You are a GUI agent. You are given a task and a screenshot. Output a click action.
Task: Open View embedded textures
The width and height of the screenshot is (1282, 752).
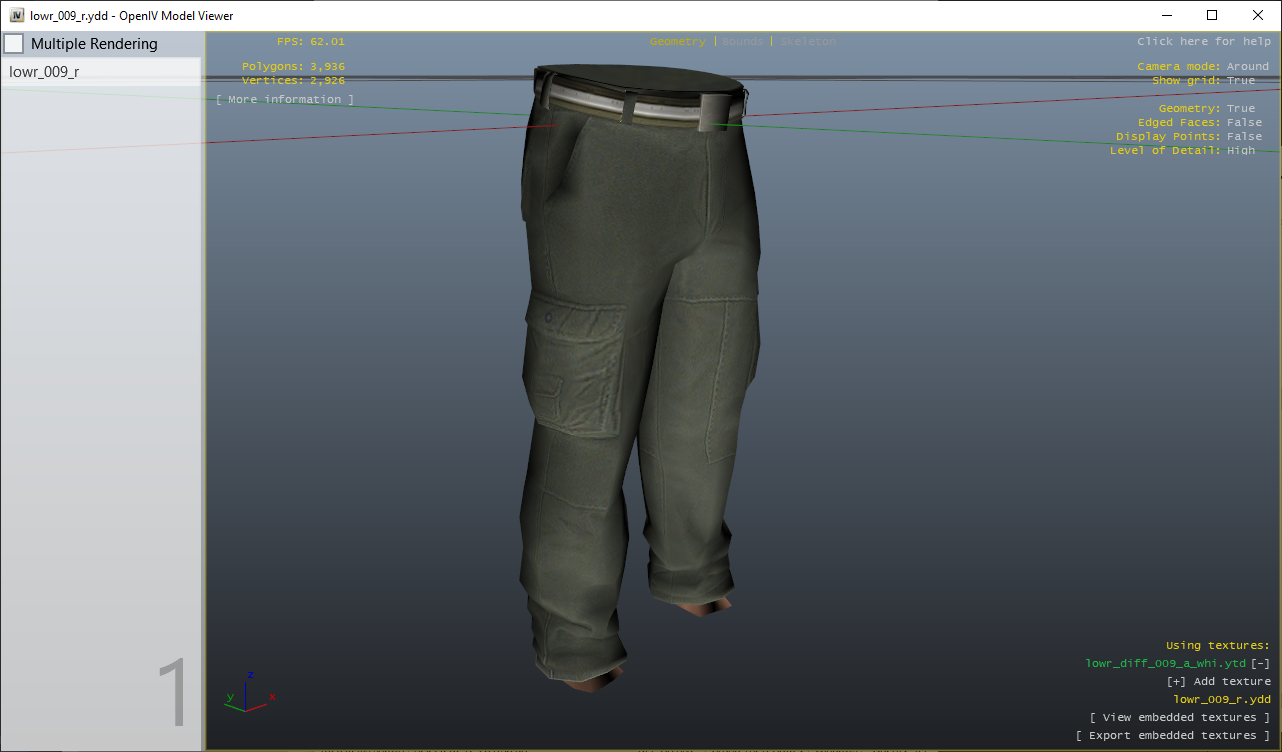click(x=1180, y=717)
